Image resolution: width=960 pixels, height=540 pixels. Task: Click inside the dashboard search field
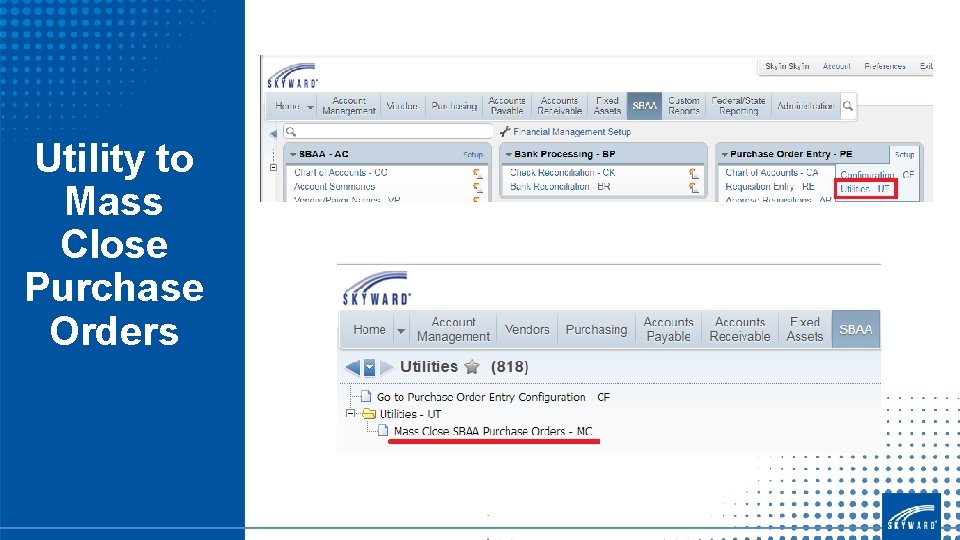pos(389,131)
